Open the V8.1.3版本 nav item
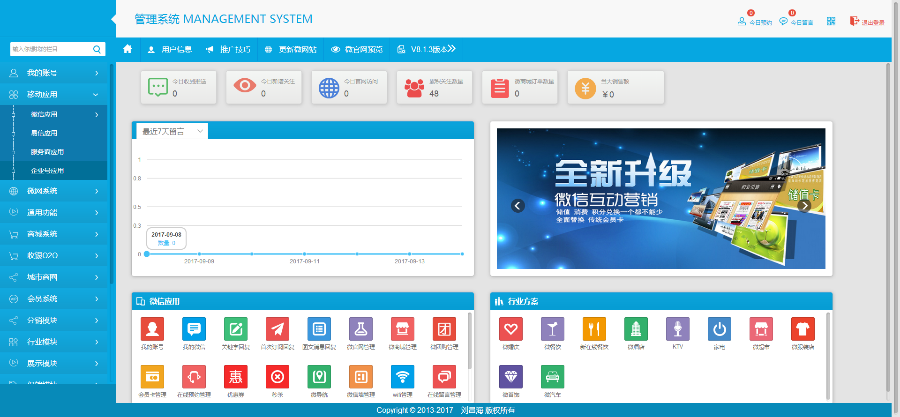The image size is (900, 417). coord(426,49)
